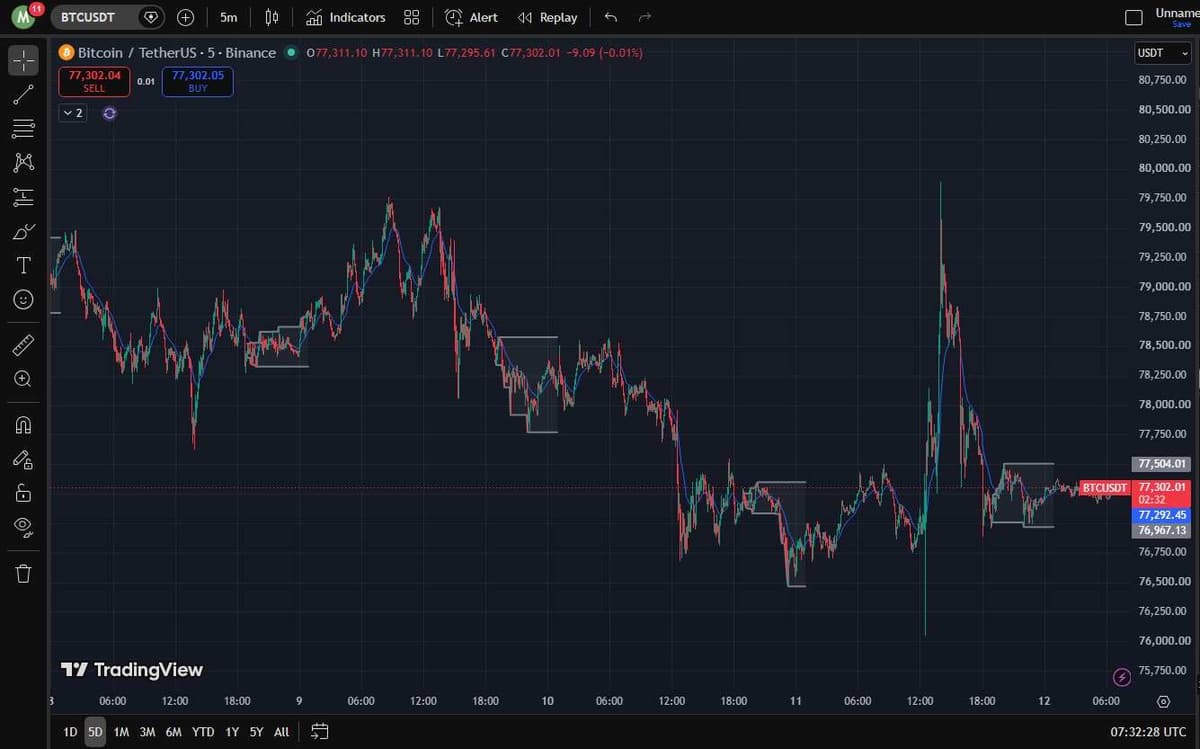Click the red BTCUSDT price label
This screenshot has height=749, width=1200.
(1105, 488)
